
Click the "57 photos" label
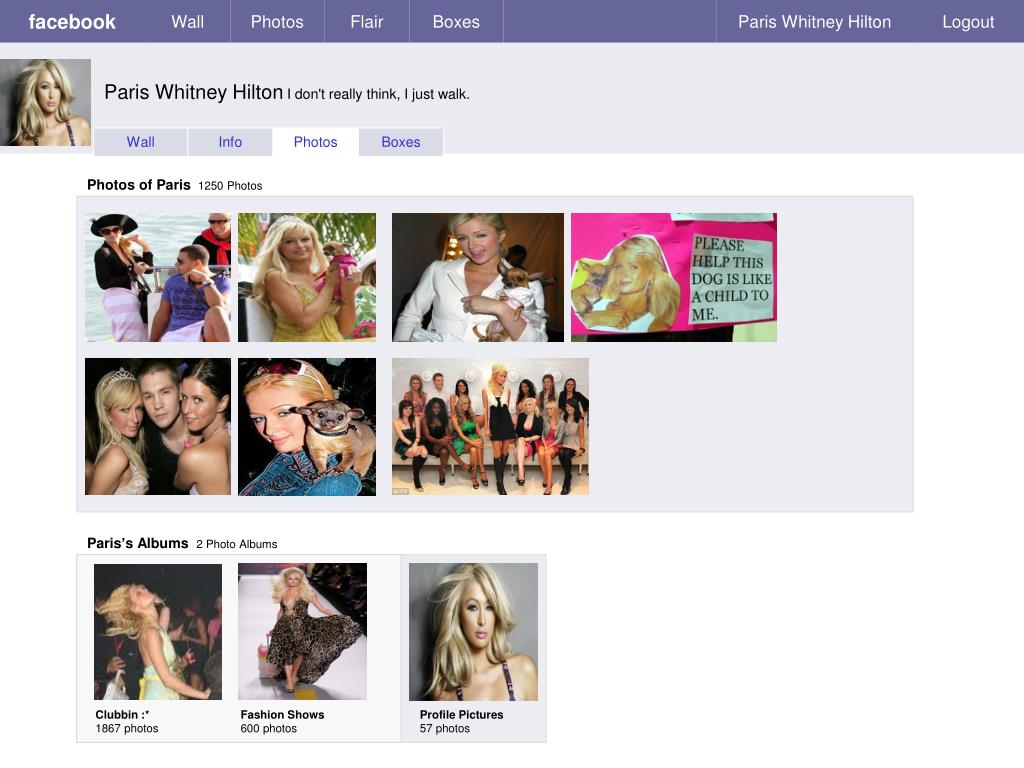[444, 729]
